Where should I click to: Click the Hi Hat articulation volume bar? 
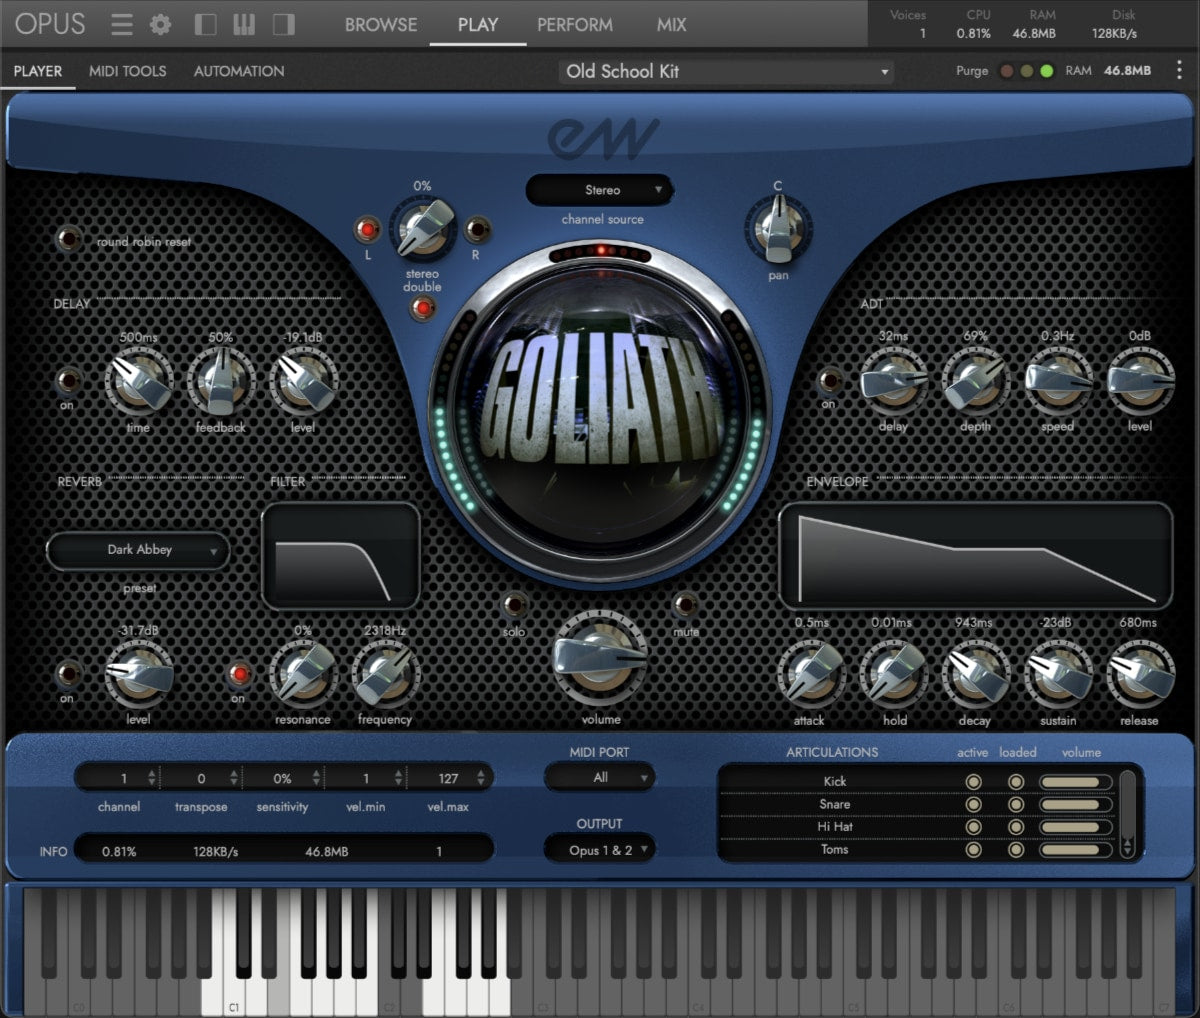[1075, 827]
